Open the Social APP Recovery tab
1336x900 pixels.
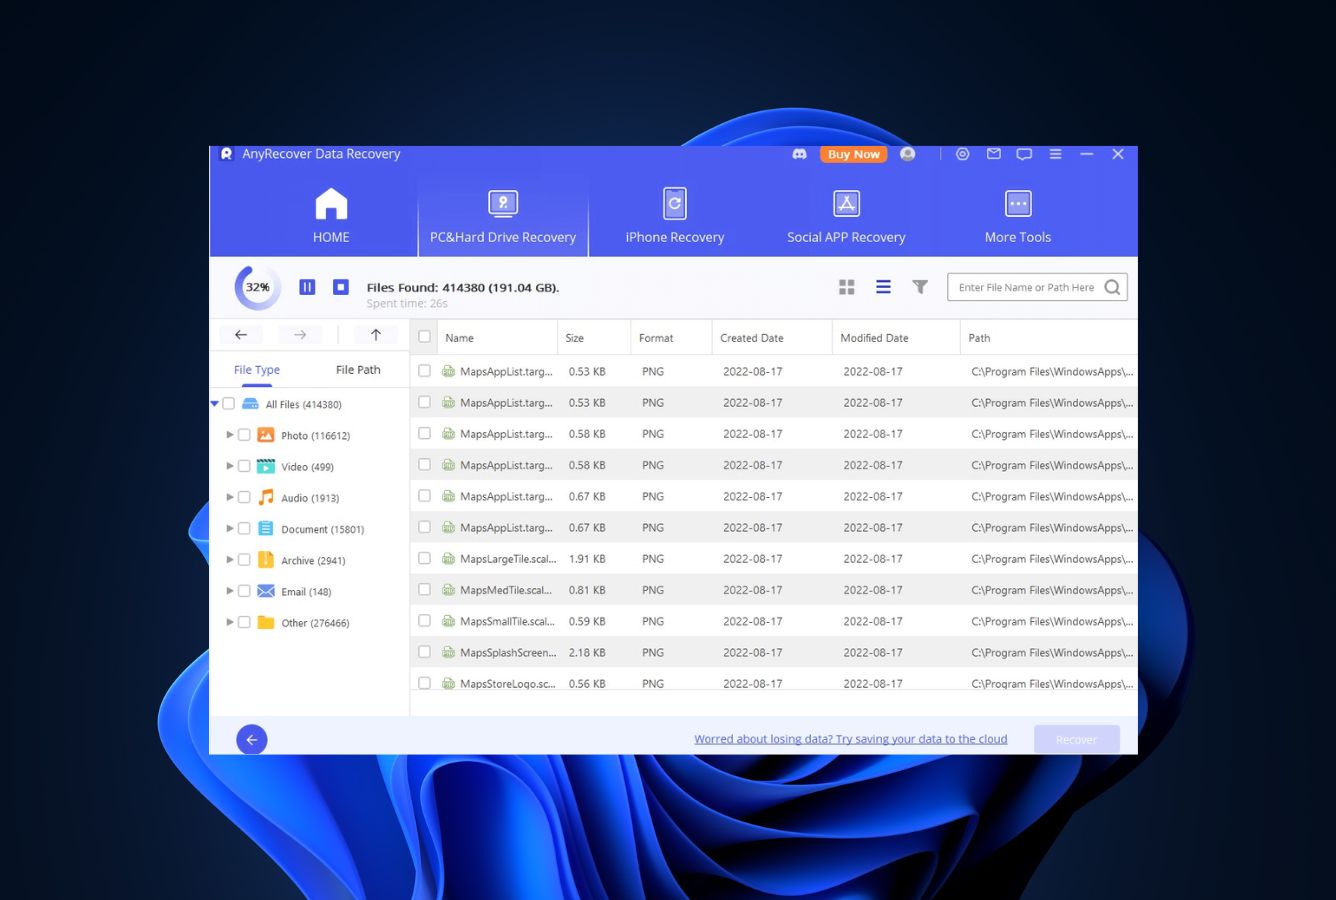[846, 216]
